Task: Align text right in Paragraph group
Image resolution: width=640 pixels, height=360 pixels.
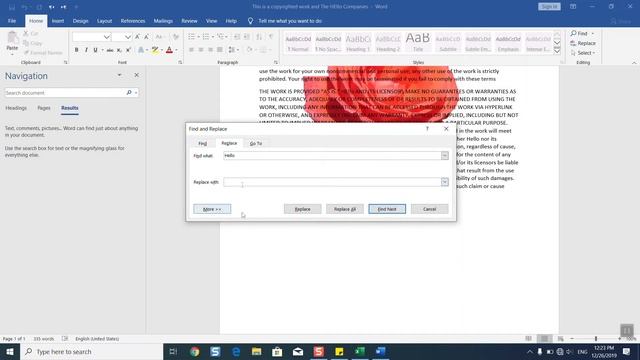Action: coord(210,50)
